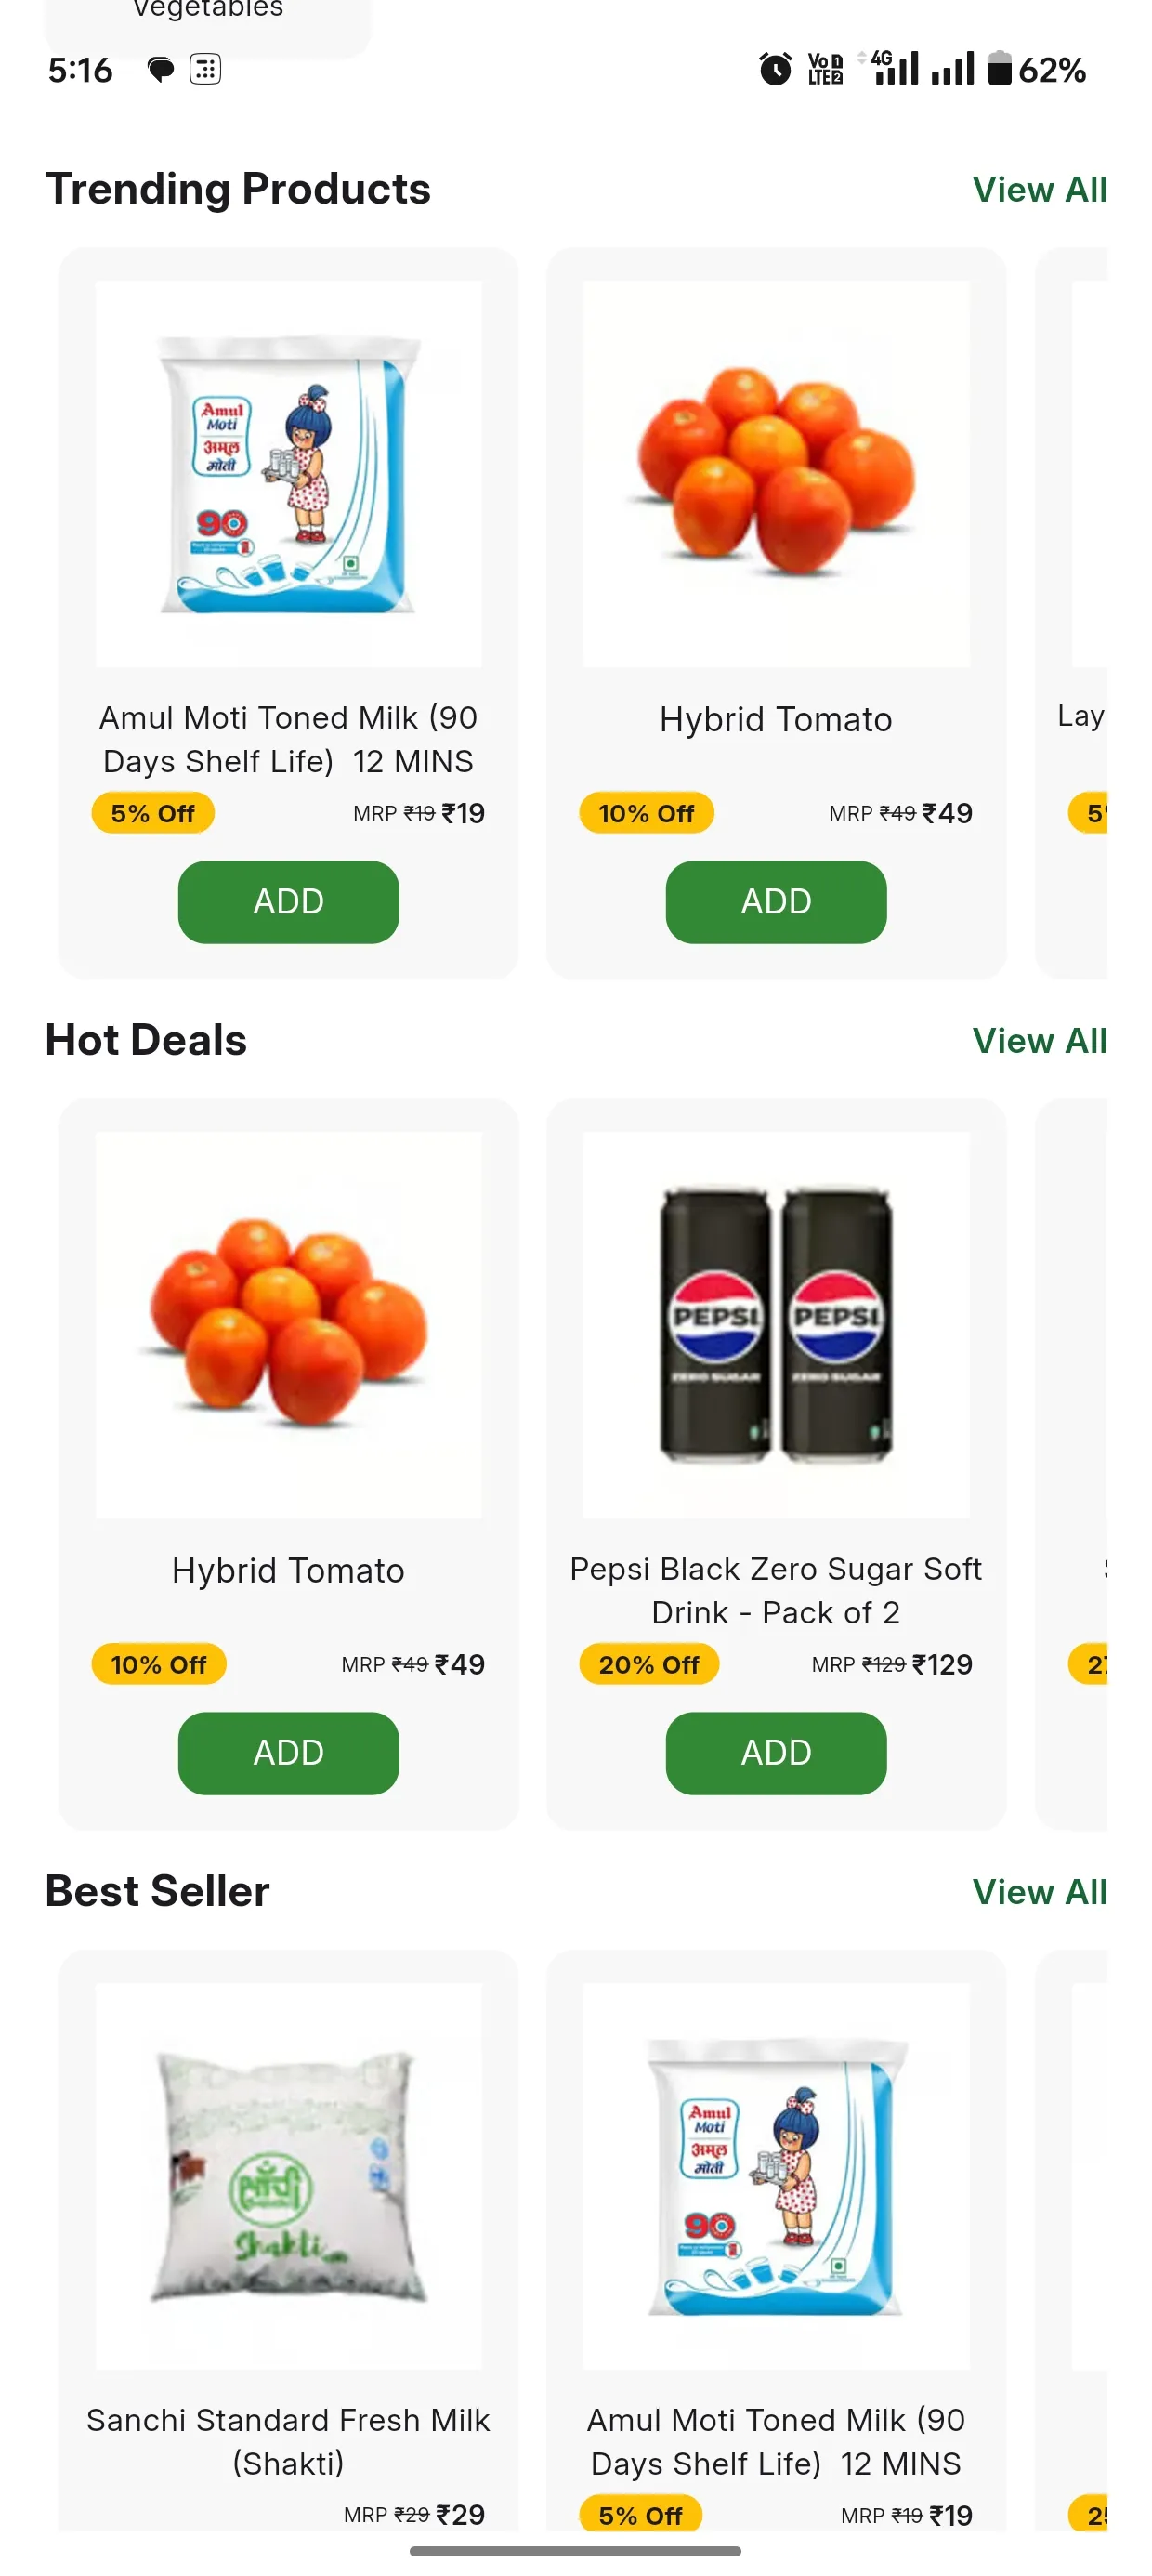Tap the battery indicator icon
The width and height of the screenshot is (1152, 2576).
click(x=999, y=69)
